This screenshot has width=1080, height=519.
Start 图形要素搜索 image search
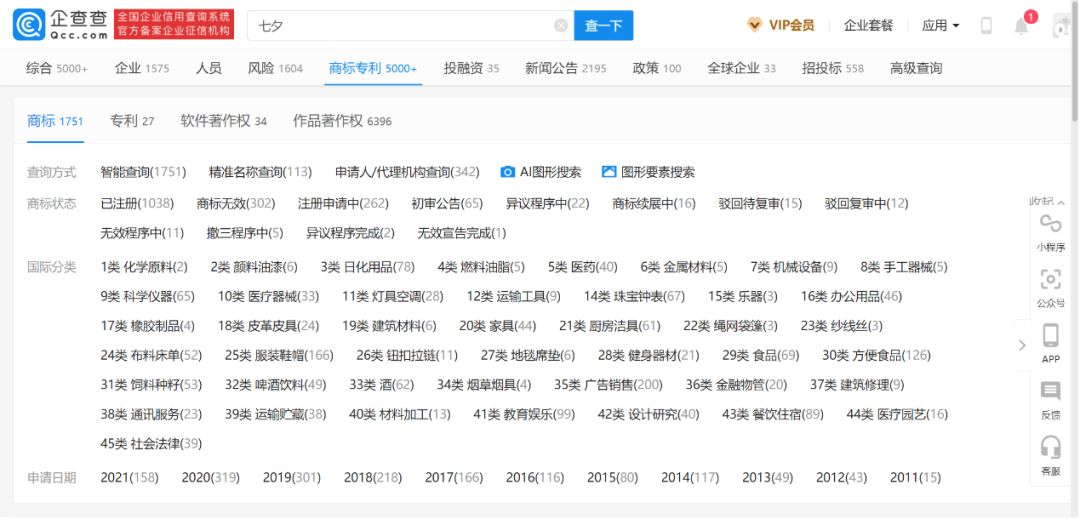point(648,172)
